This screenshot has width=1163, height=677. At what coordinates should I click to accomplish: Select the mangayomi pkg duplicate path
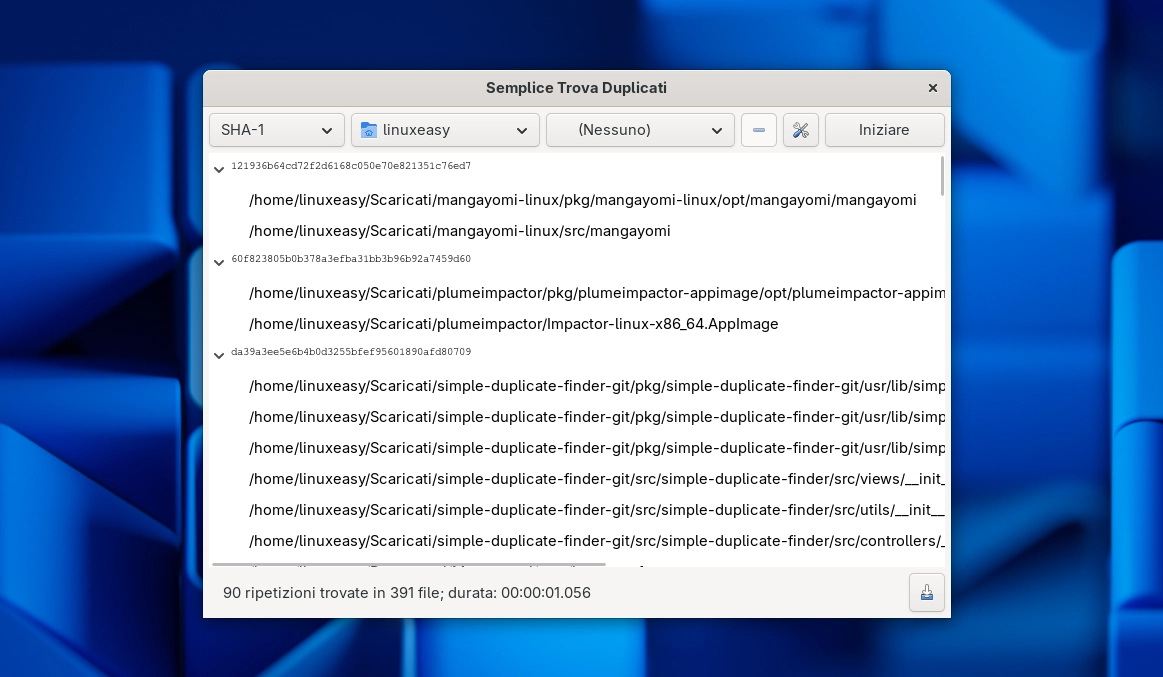583,200
